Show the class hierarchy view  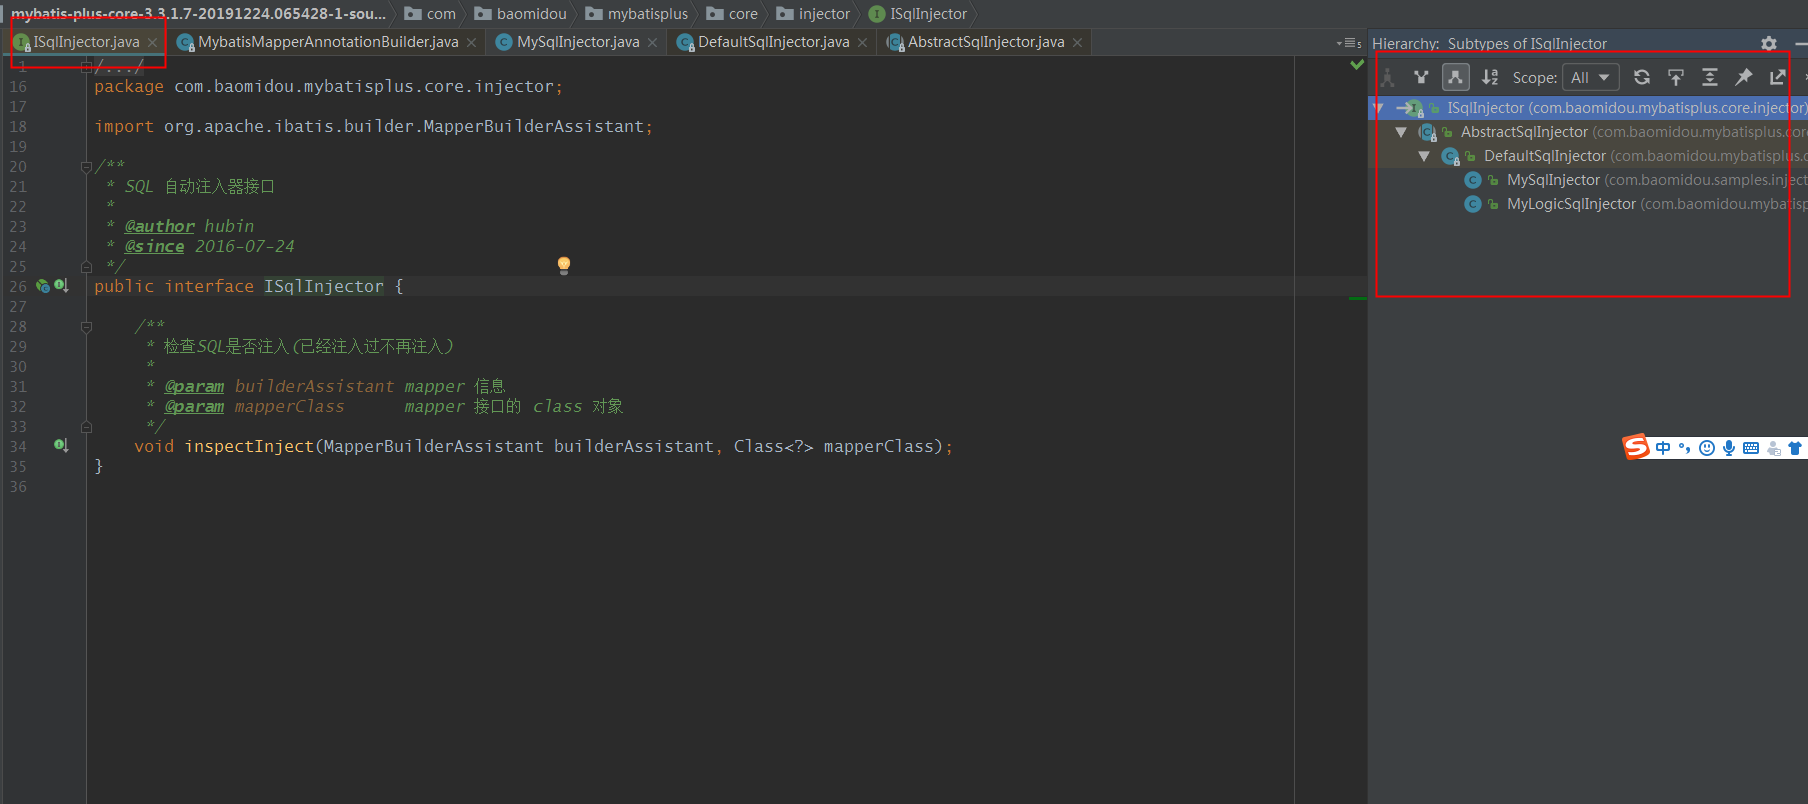click(1388, 77)
